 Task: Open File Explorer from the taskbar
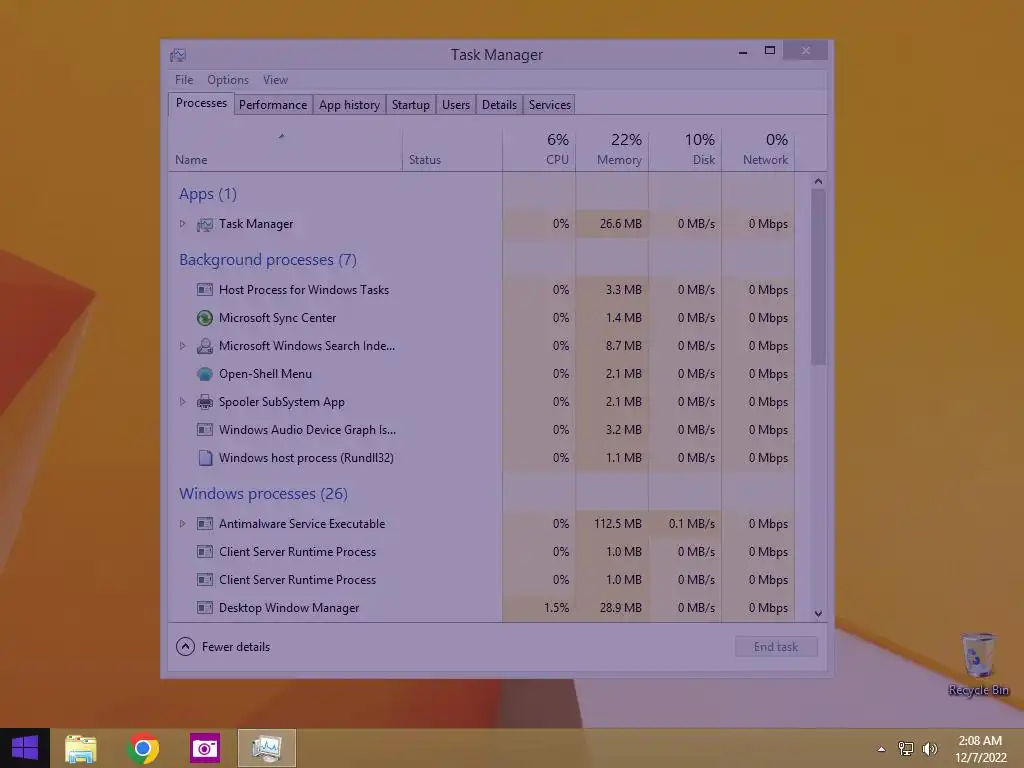pos(81,748)
